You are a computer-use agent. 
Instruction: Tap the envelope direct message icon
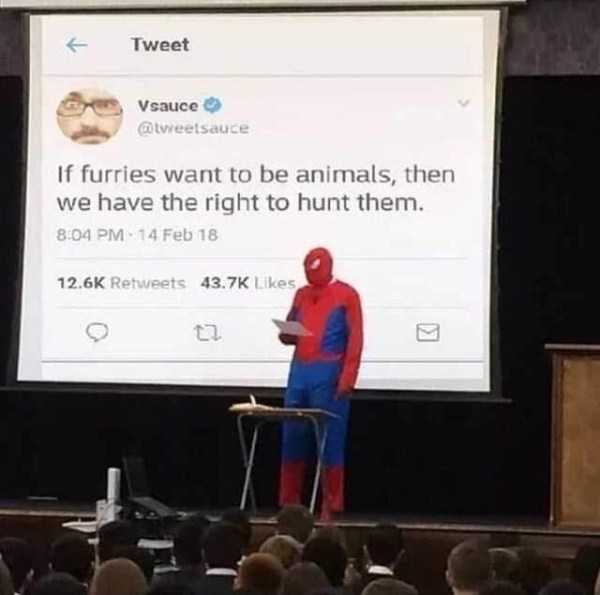[428, 332]
